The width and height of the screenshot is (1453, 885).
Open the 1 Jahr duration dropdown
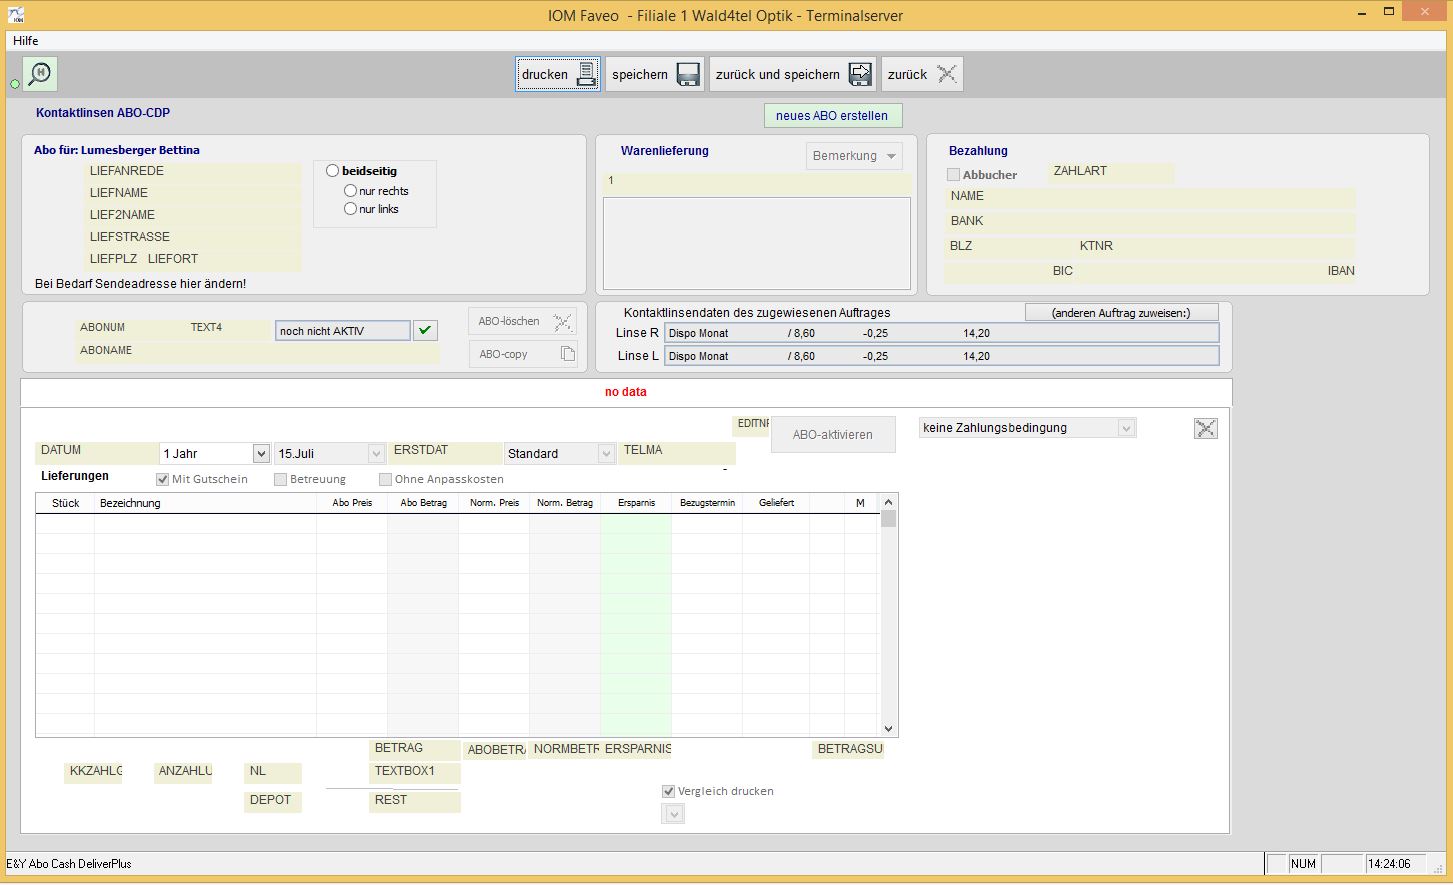(x=261, y=454)
